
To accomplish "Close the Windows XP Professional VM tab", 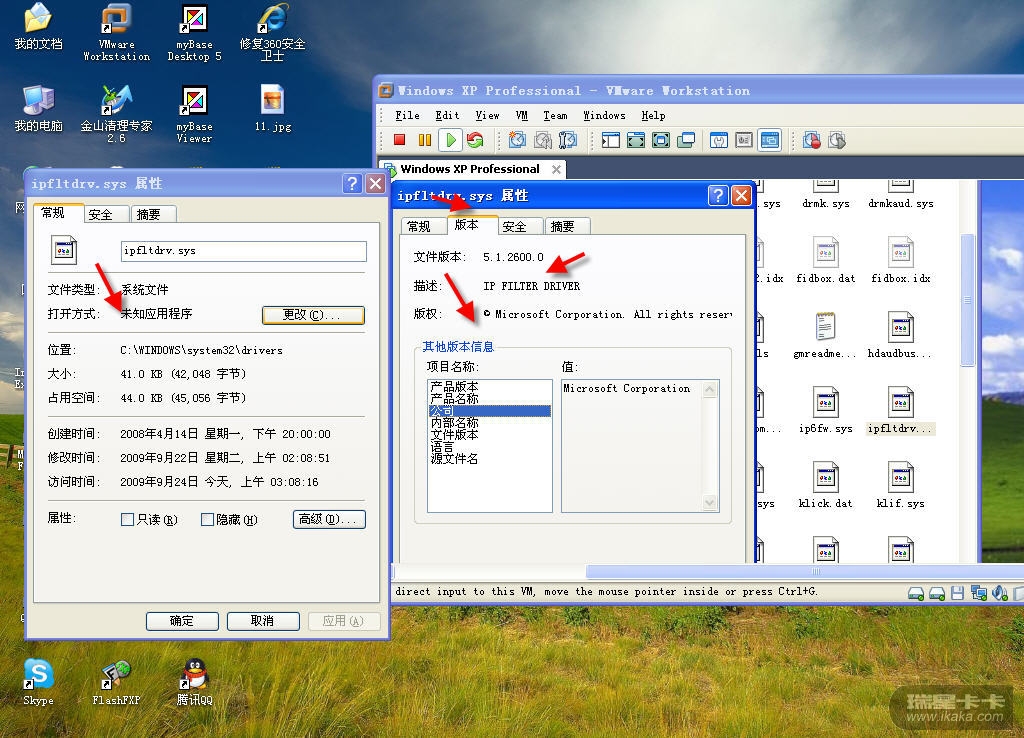I will tap(556, 169).
